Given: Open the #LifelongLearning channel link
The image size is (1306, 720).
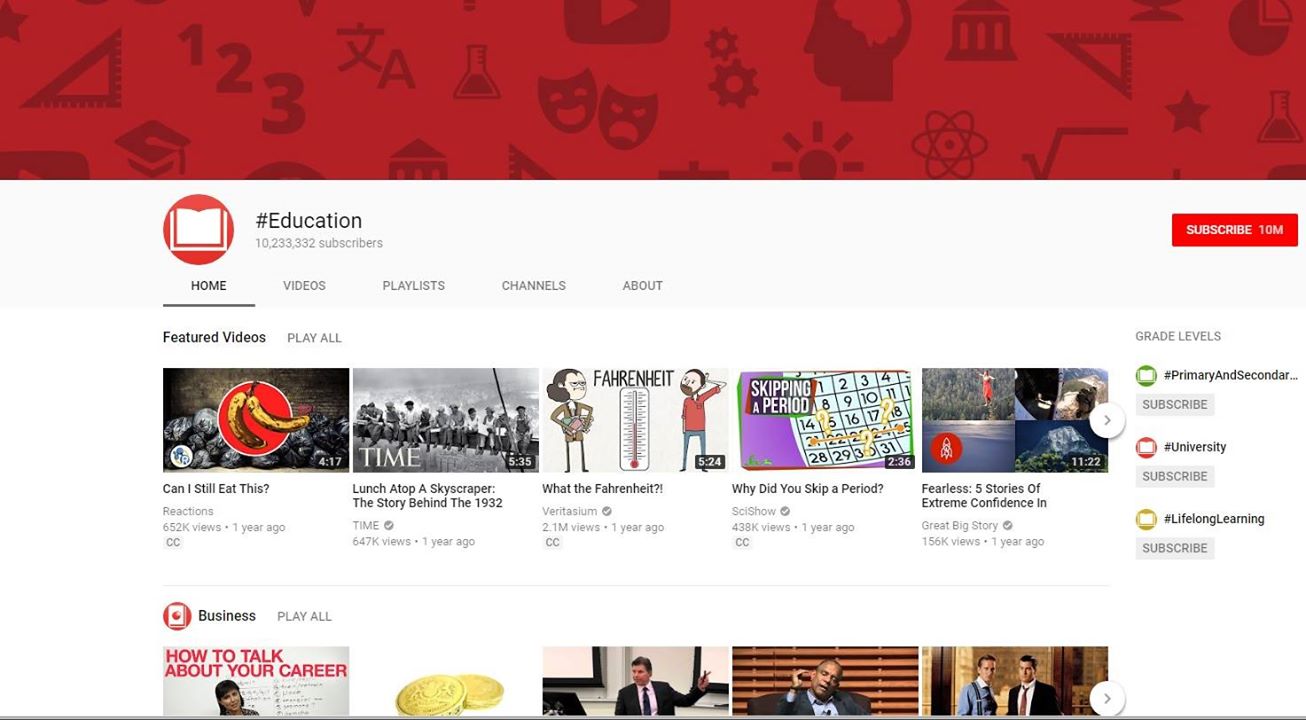Looking at the screenshot, I should (x=1214, y=519).
